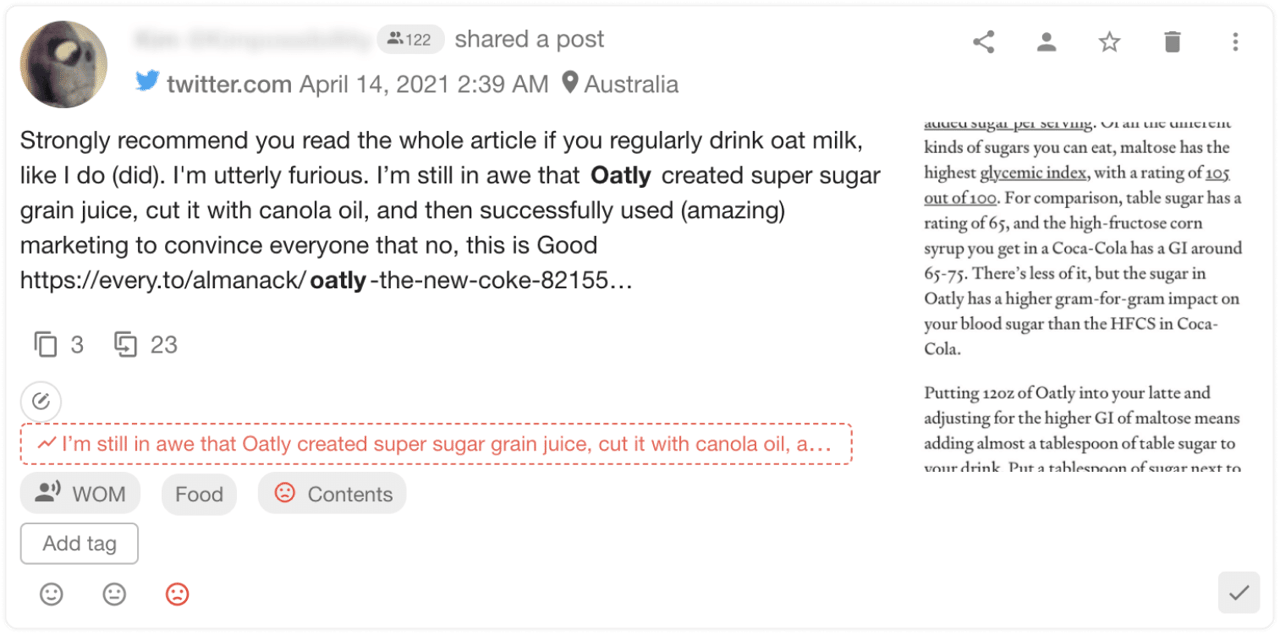The width and height of the screenshot is (1280, 635).
Task: Click the Twitter bird icon
Action: click(148, 83)
